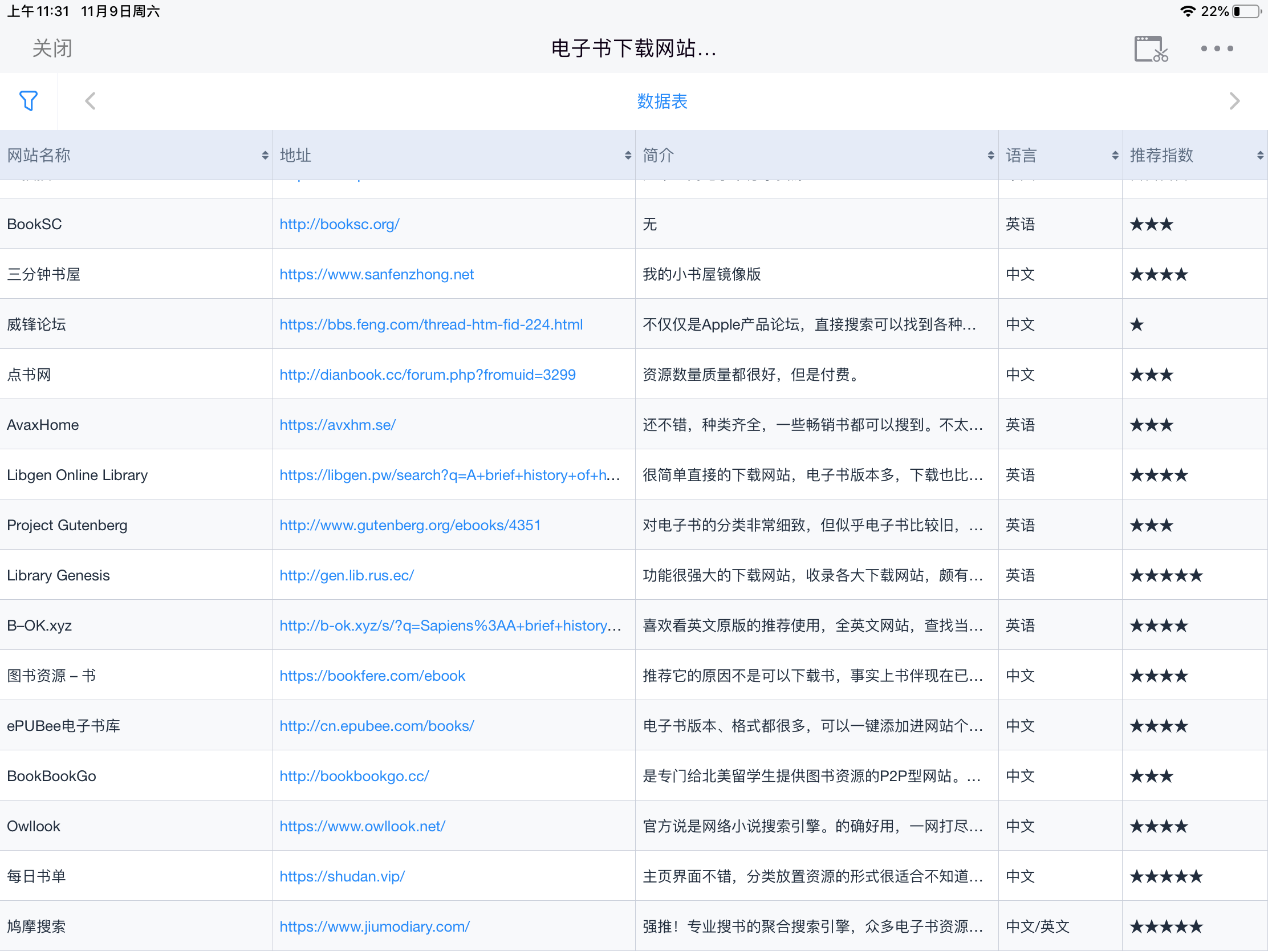Screen dimensions: 1268x951
Task: Open link https://www.owllook.net/
Action: 363,826
